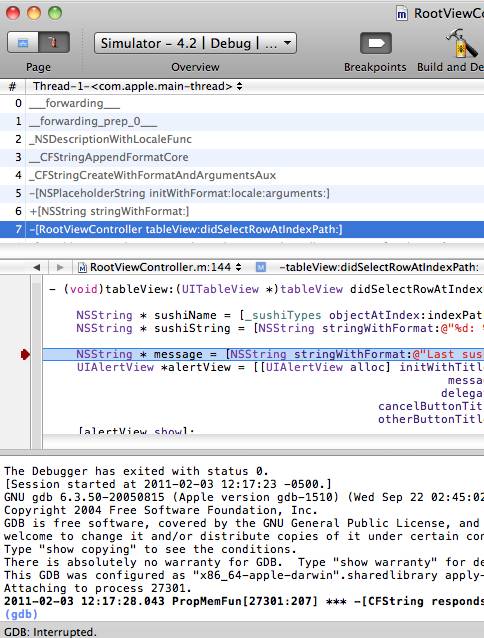Switch to the Project page button

click(23, 42)
